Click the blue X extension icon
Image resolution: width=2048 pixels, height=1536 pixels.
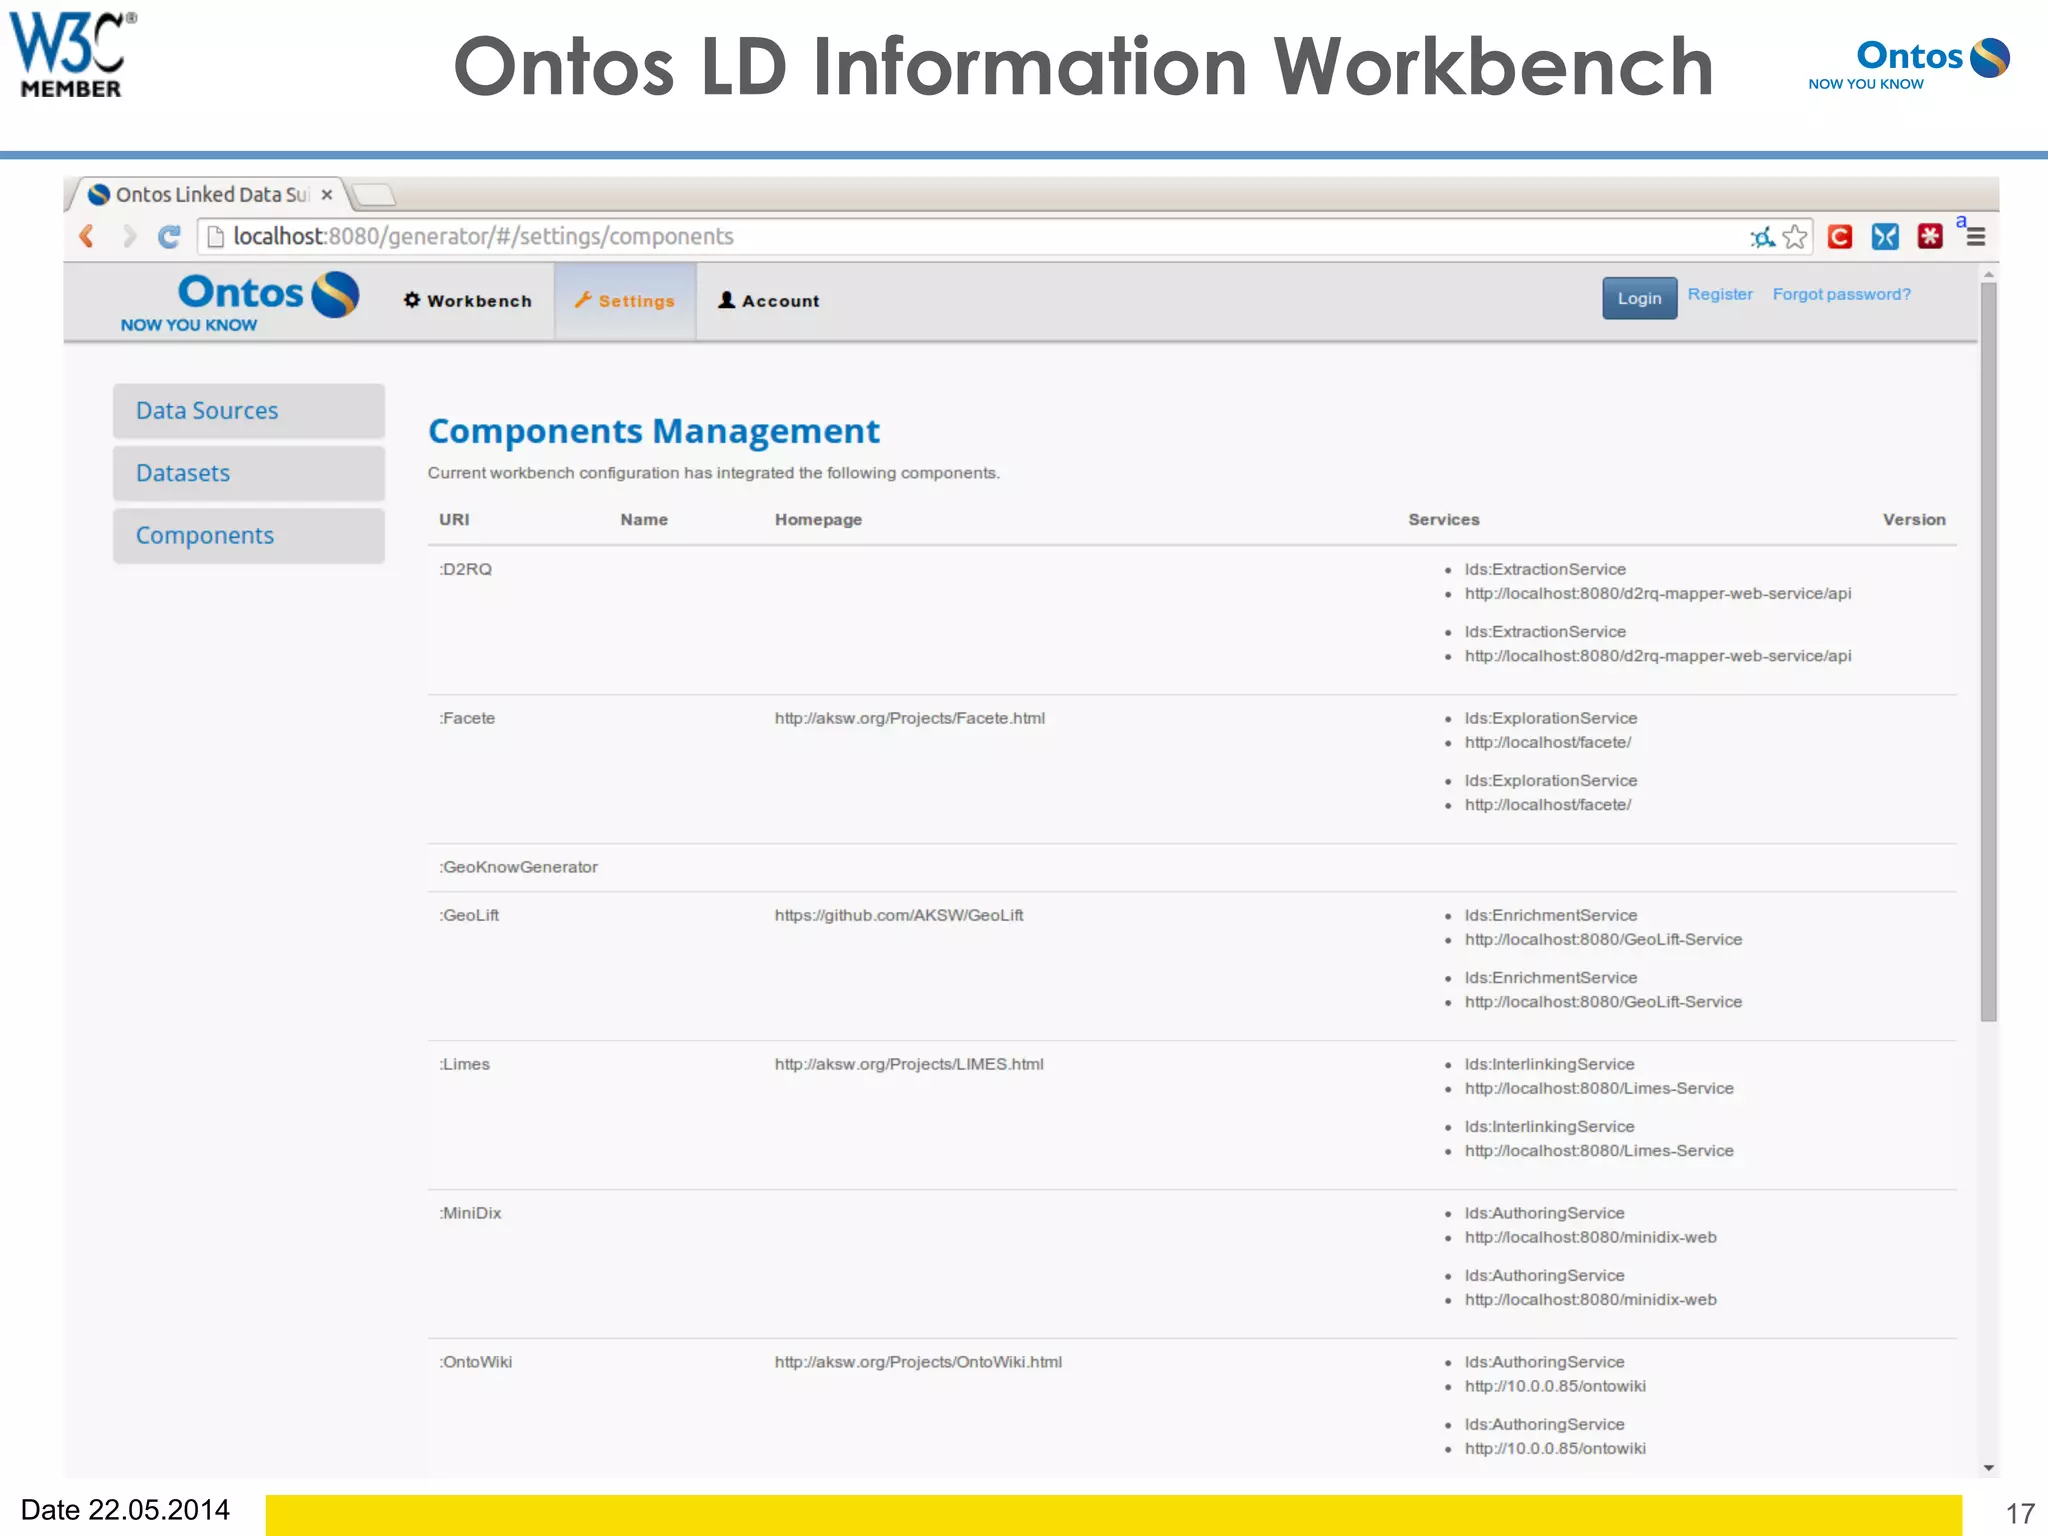pyautogui.click(x=1885, y=237)
